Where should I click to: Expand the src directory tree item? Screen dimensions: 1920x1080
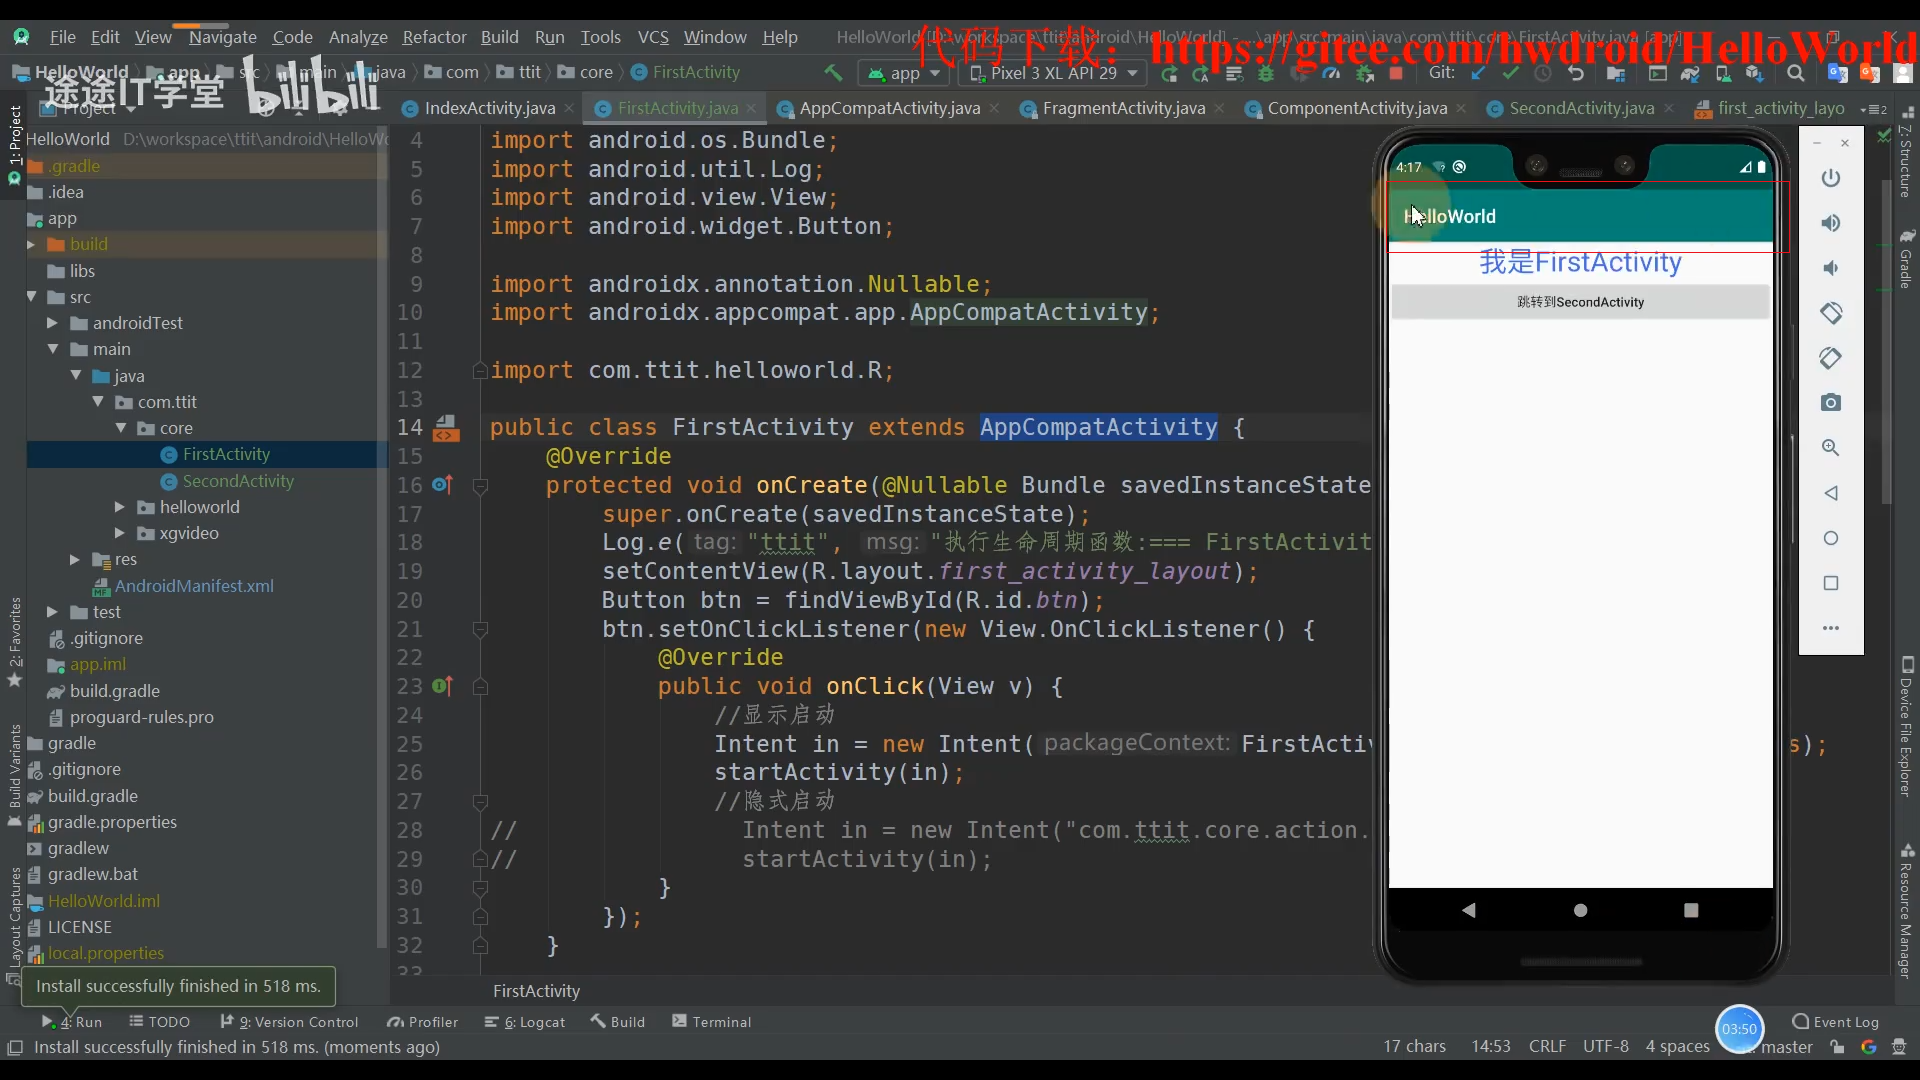pyautogui.click(x=50, y=295)
